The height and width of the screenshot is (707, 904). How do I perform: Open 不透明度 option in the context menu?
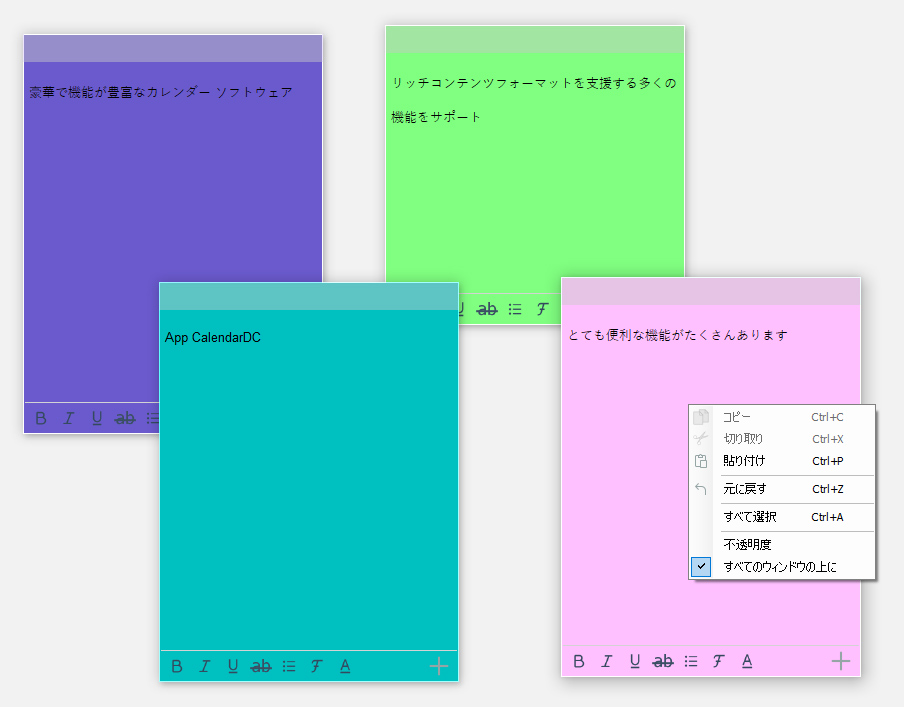click(782, 544)
